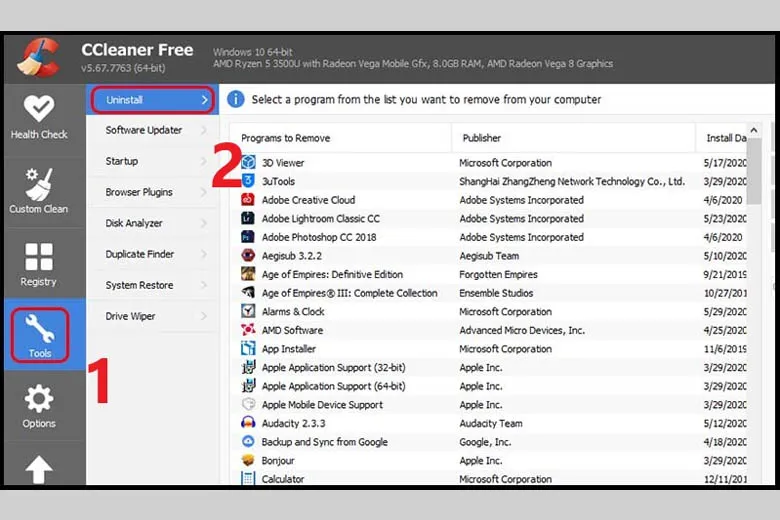Image resolution: width=780 pixels, height=520 pixels.
Task: Select the Audacity Team publisher cell
Action: [x=491, y=423]
